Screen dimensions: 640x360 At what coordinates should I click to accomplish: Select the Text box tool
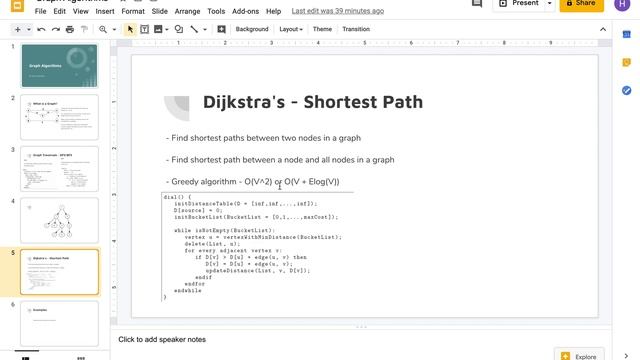pyautogui.click(x=144, y=29)
